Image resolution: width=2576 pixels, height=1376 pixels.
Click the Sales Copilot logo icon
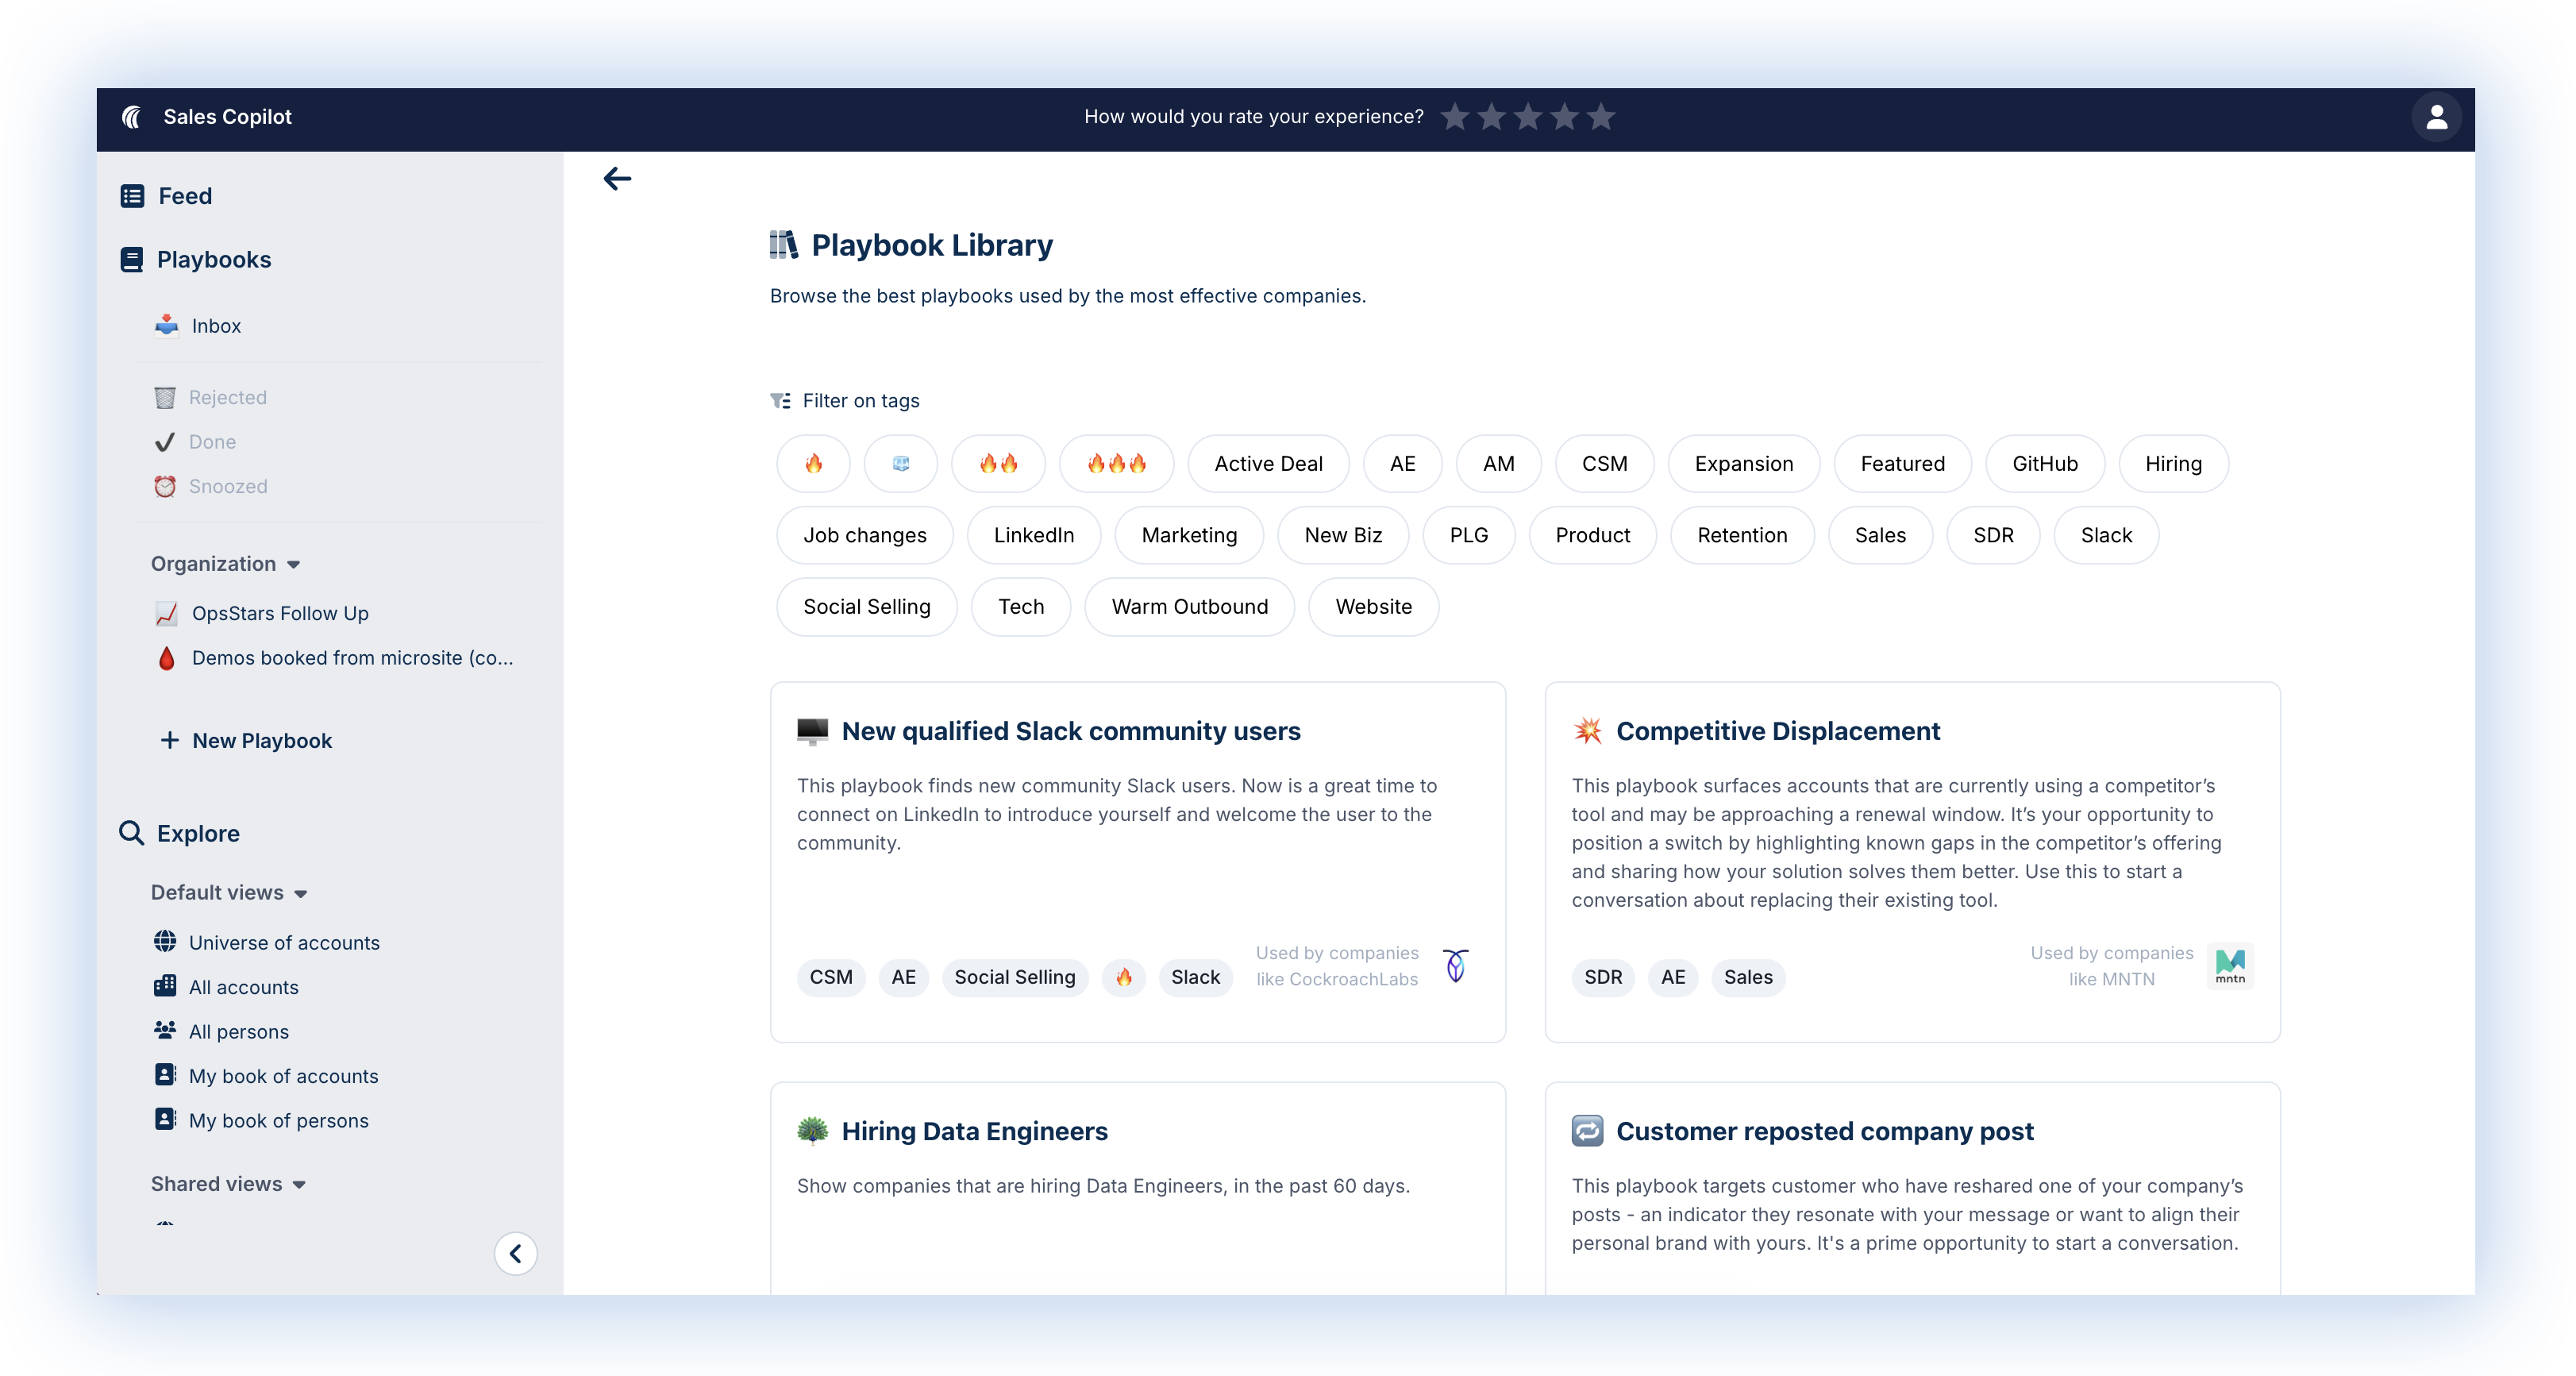[132, 117]
